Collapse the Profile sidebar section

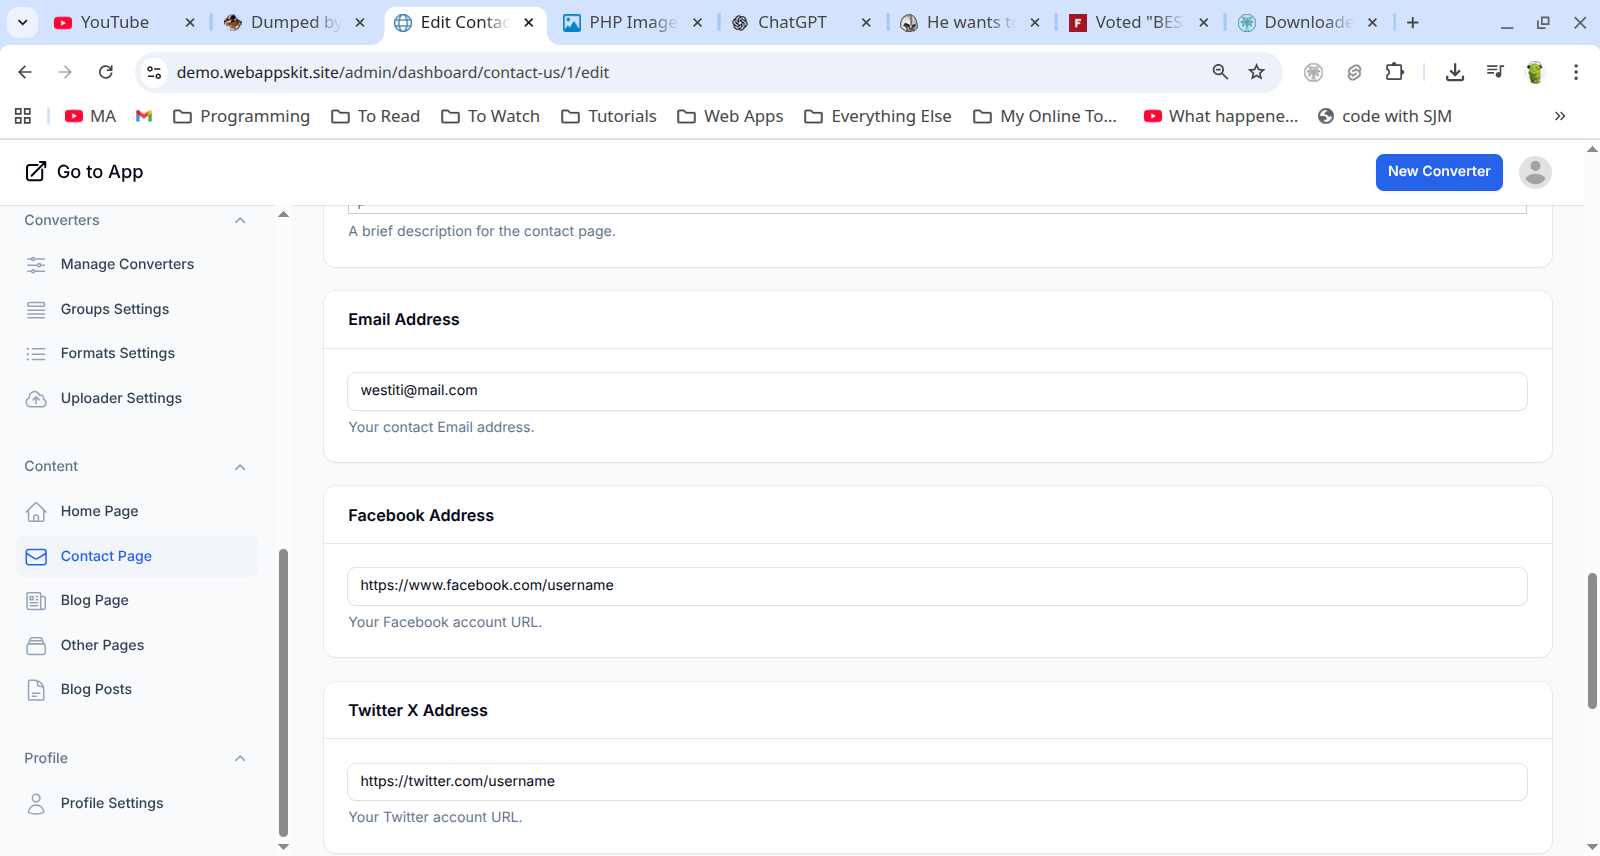(240, 759)
